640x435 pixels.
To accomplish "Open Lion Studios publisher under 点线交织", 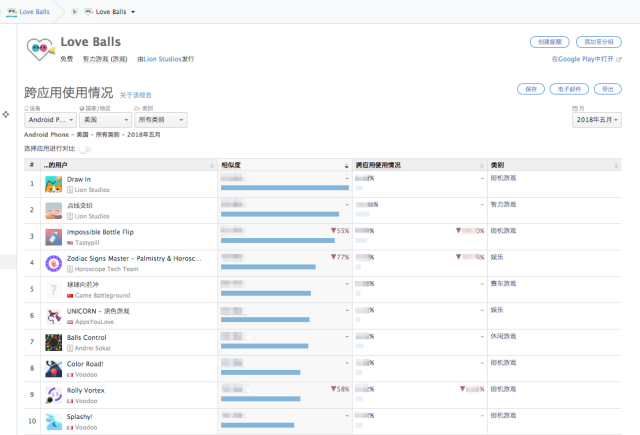I will click(92, 216).
